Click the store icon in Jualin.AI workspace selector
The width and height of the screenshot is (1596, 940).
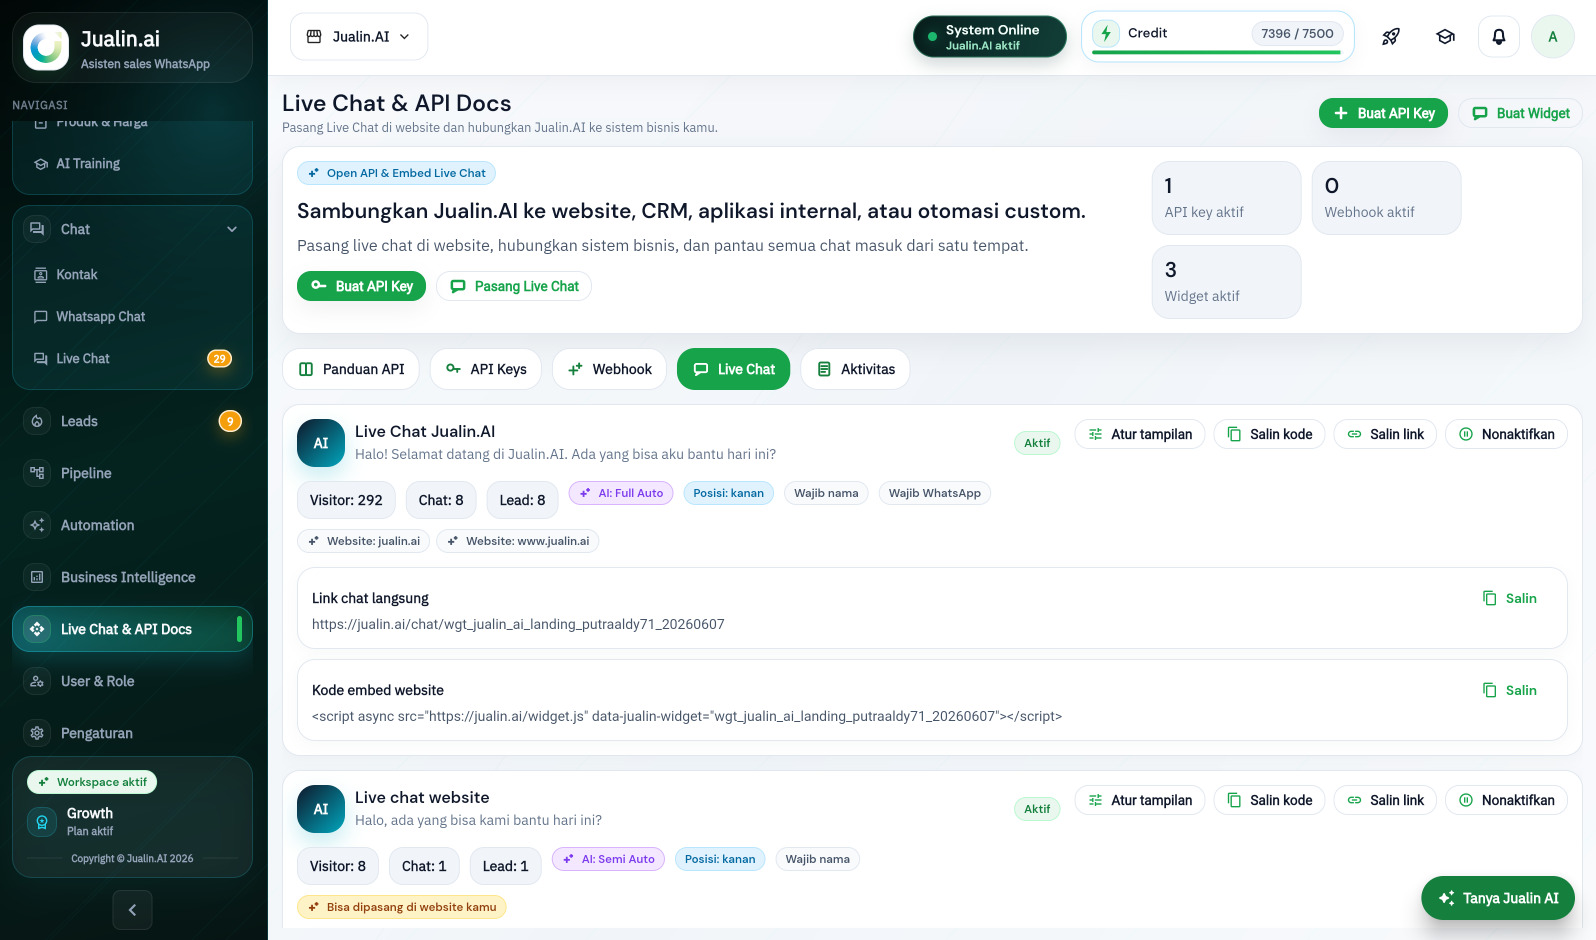314,37
